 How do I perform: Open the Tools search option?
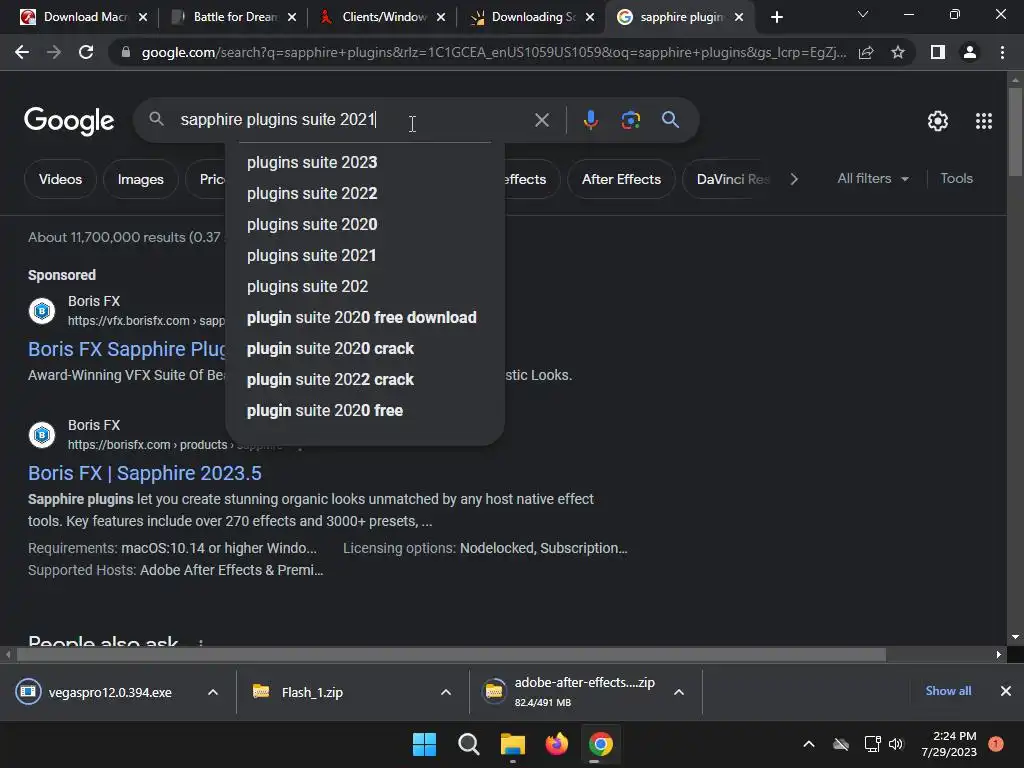pyautogui.click(x=956, y=178)
